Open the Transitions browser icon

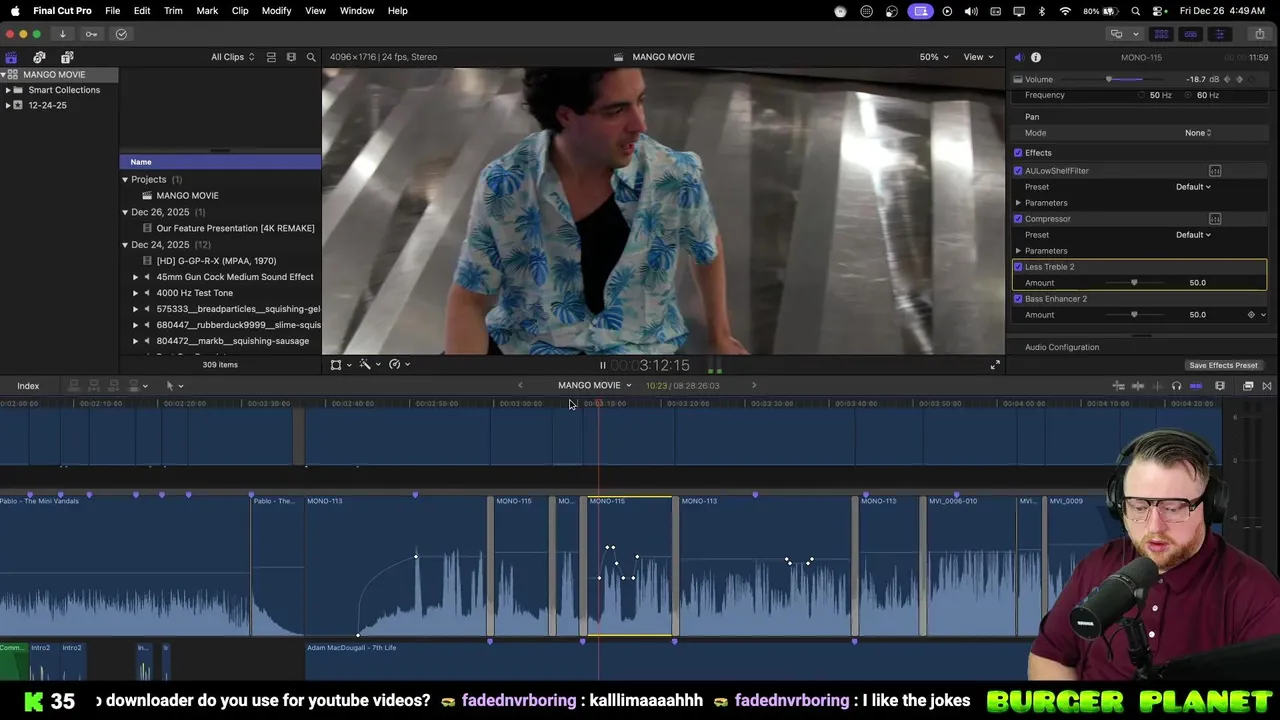point(1267,386)
